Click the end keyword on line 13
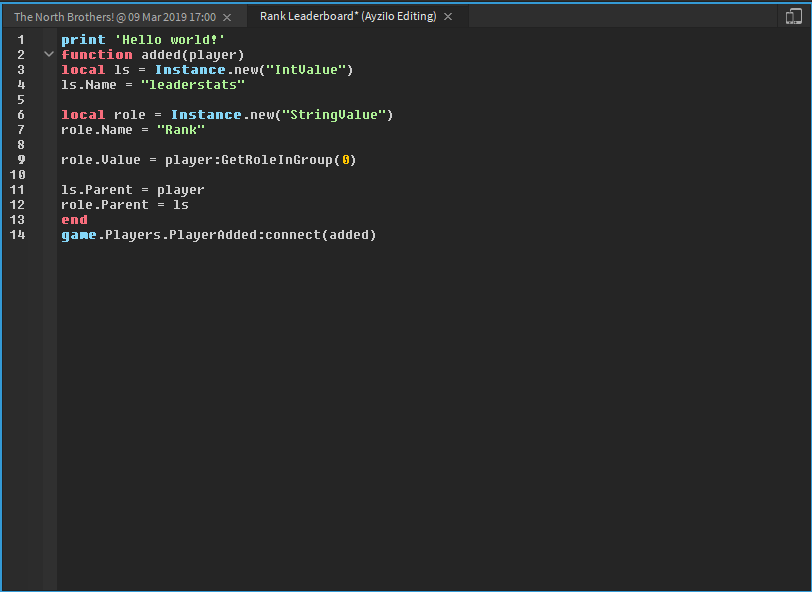This screenshot has width=812, height=592. point(74,219)
